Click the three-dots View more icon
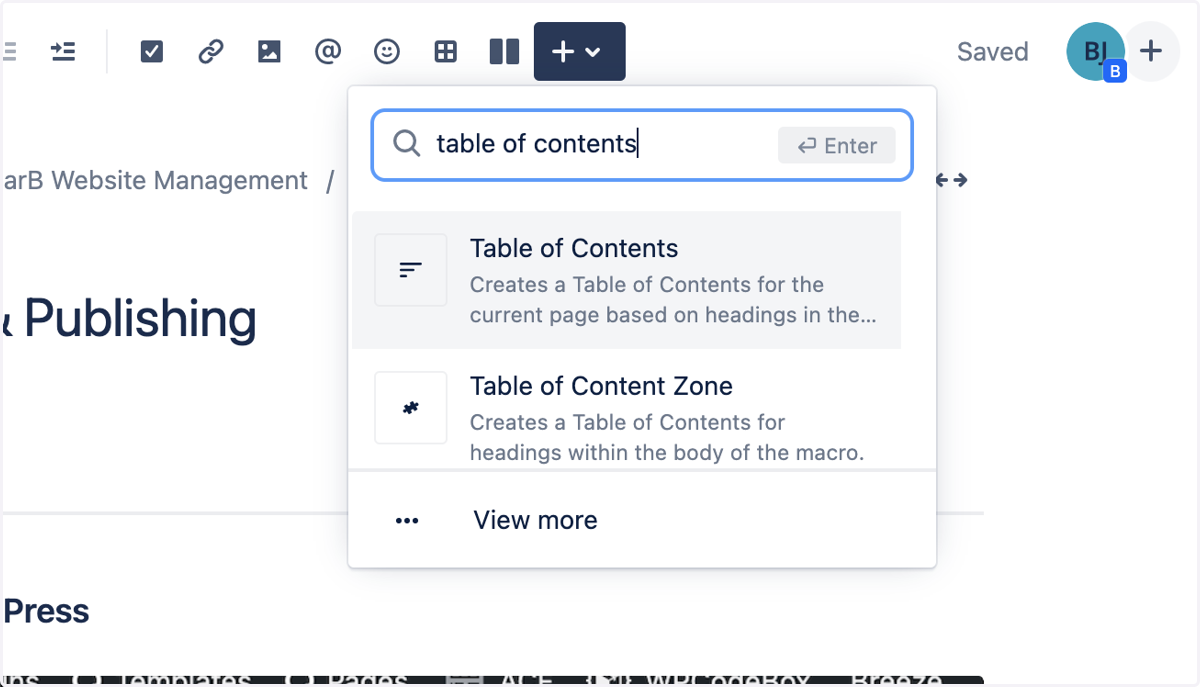Image resolution: width=1200 pixels, height=687 pixels. [407, 521]
